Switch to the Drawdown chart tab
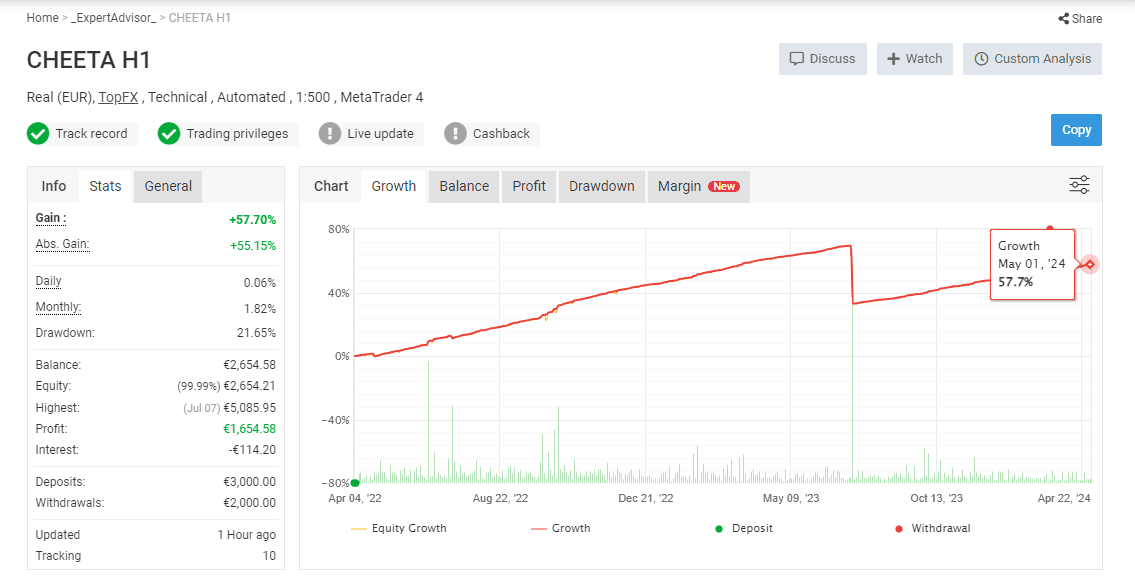This screenshot has width=1135, height=580. (x=602, y=186)
